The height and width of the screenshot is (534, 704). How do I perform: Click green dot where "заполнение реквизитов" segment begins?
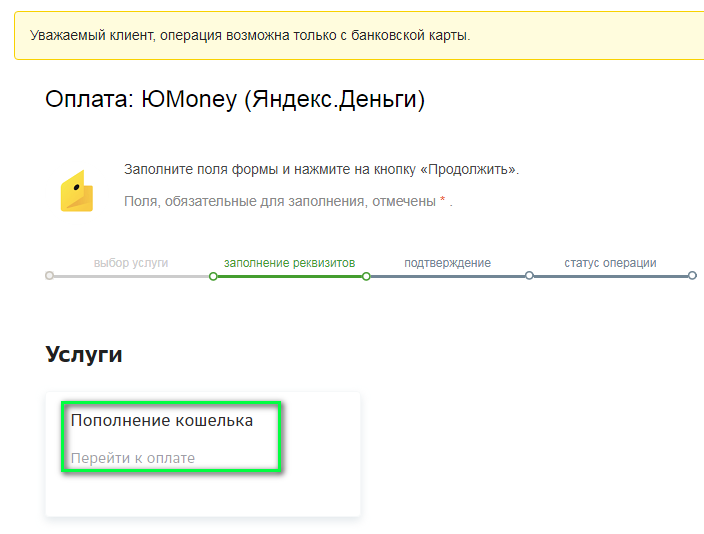tap(213, 275)
